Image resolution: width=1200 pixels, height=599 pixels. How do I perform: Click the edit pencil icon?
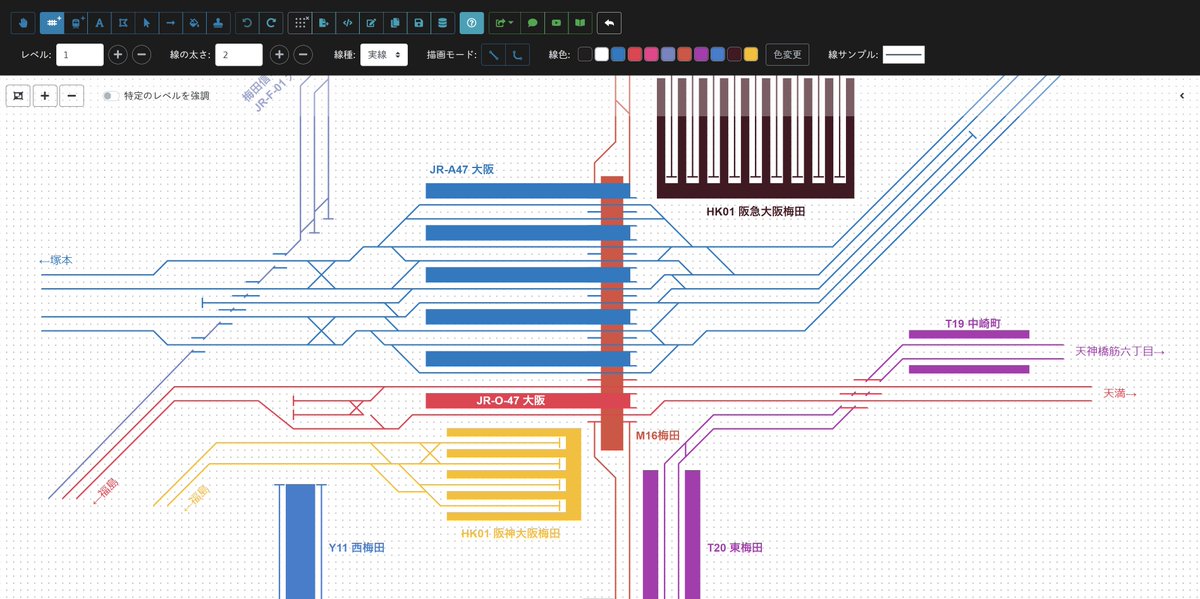click(372, 22)
